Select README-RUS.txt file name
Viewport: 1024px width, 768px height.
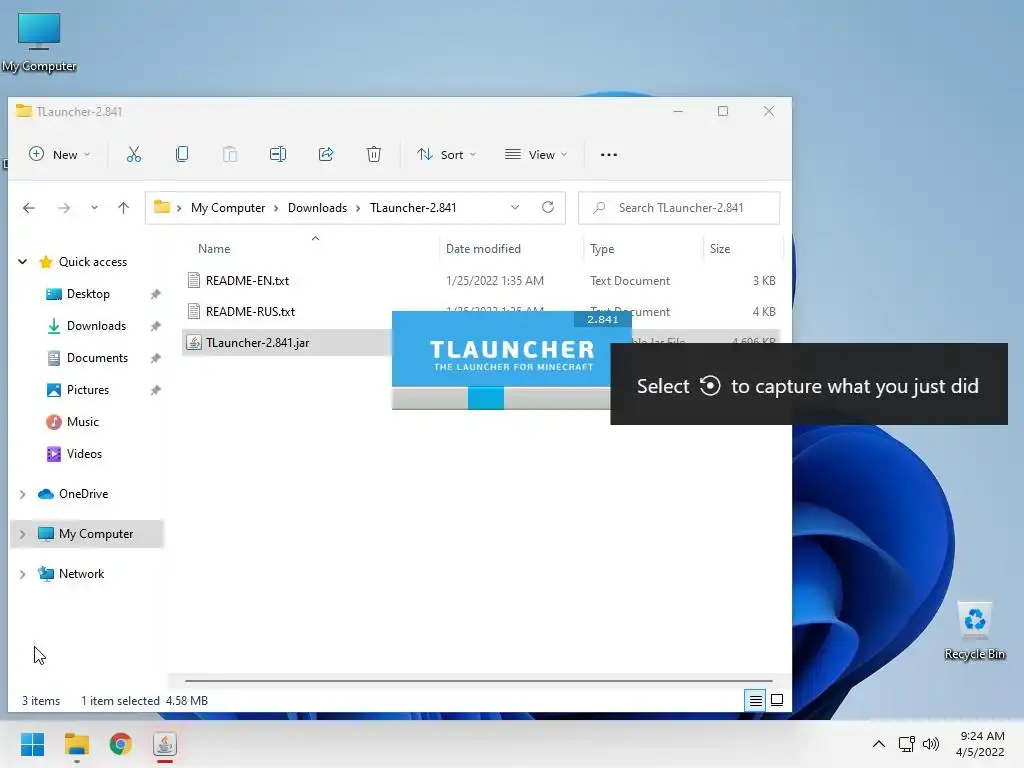(250, 312)
